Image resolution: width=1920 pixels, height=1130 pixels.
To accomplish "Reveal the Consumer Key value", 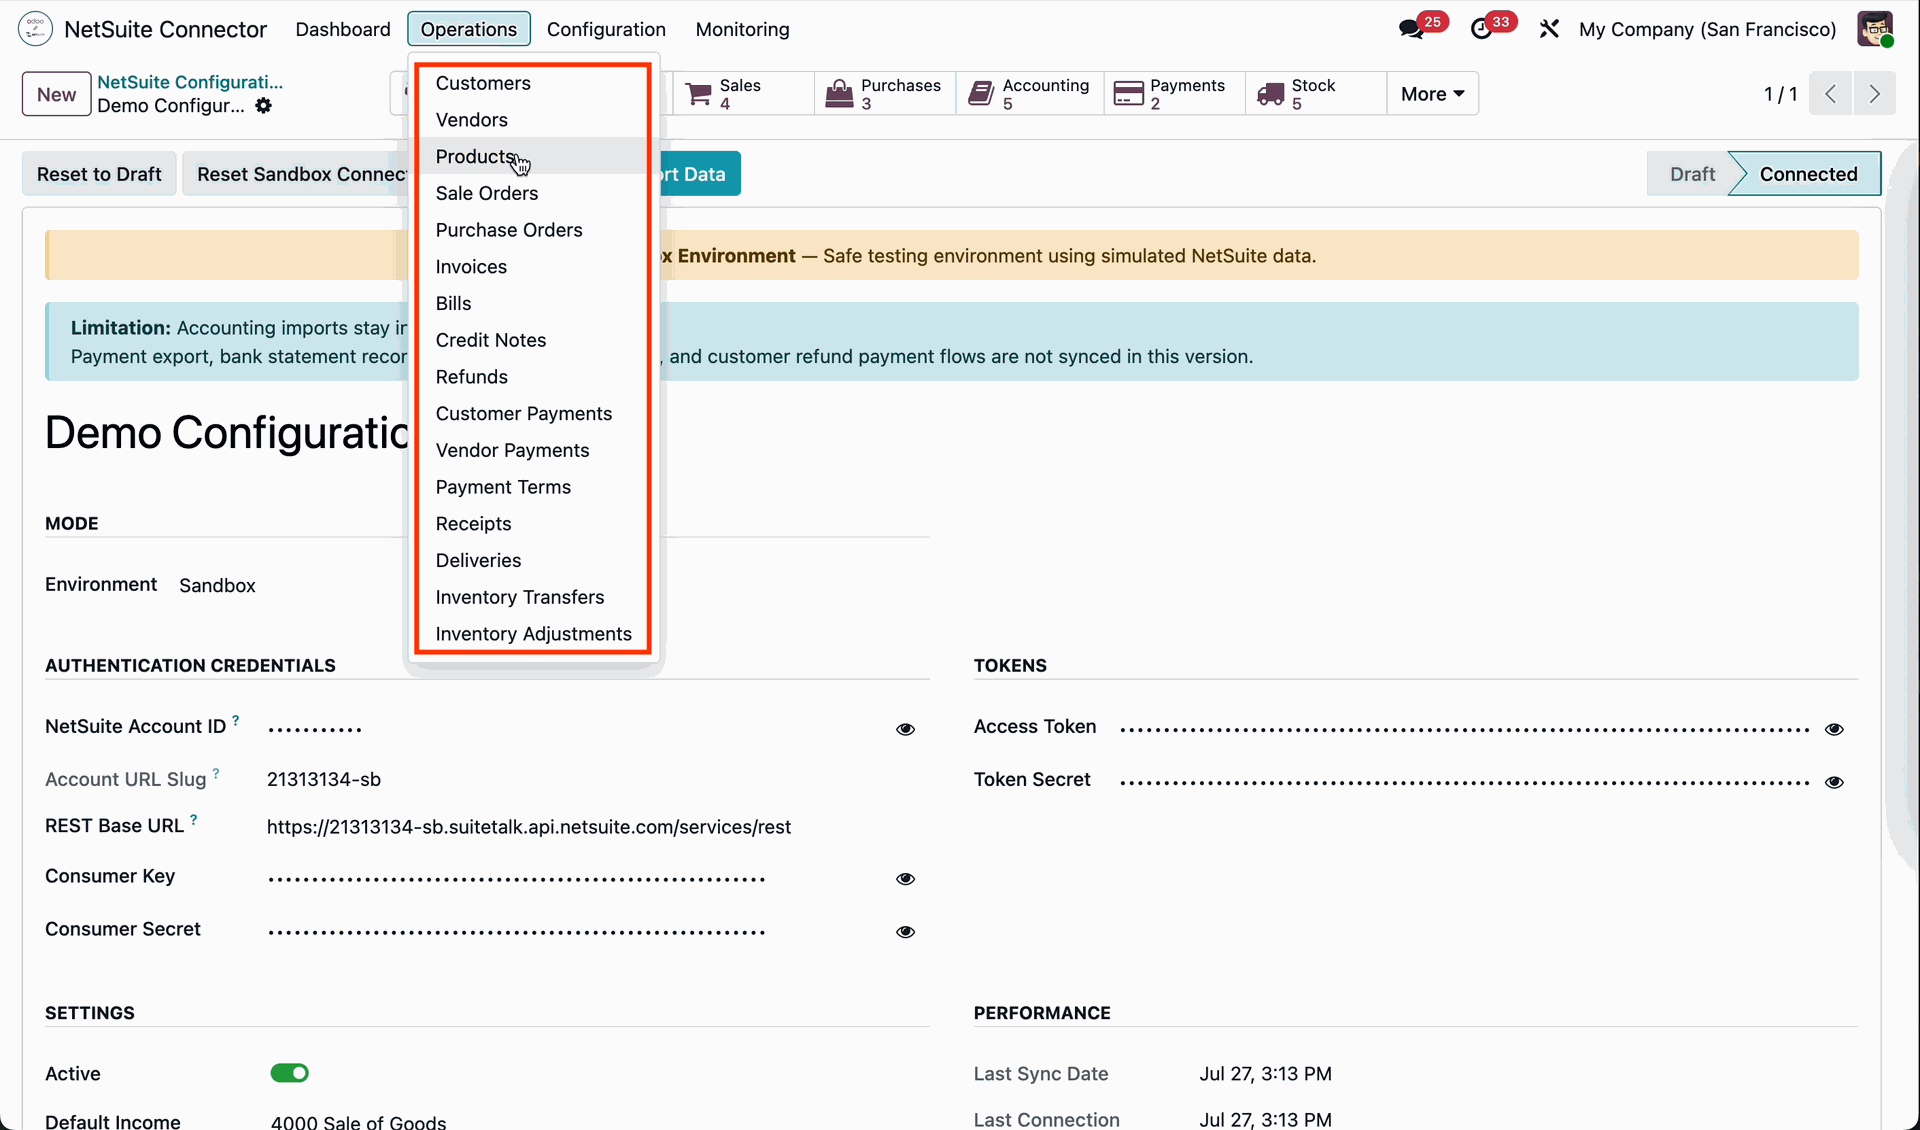I will 905,879.
